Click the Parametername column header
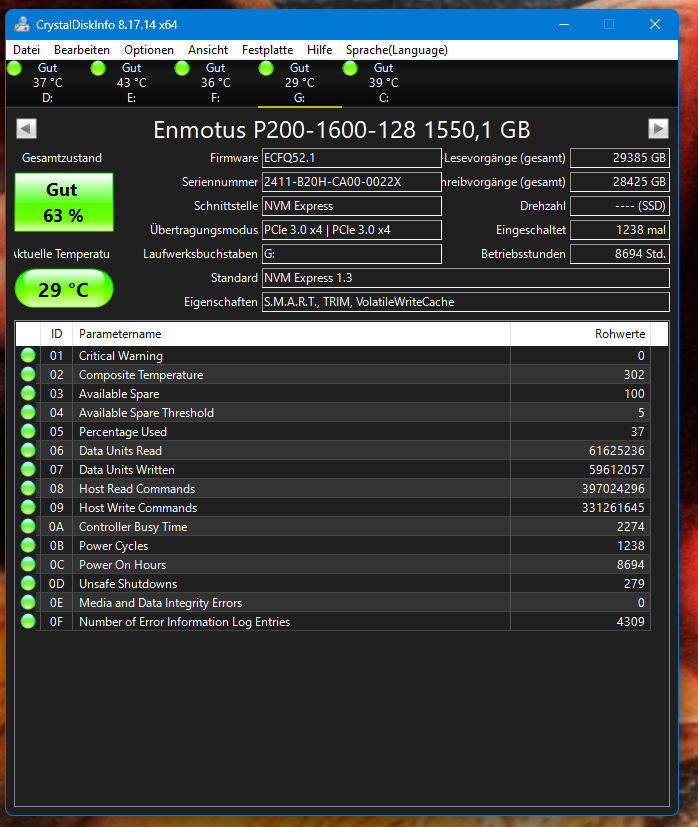This screenshot has height=827, width=698. click(x=291, y=334)
